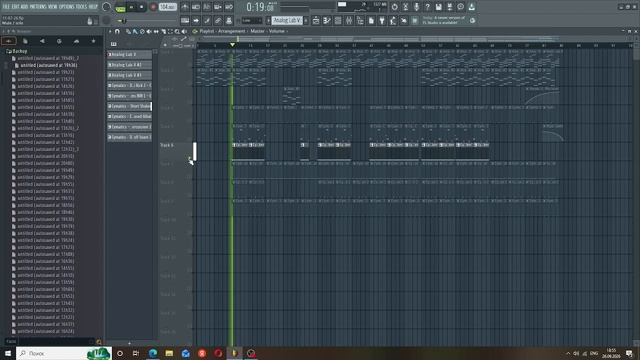Select the playlist select tool
The image size is (640, 360).
[170, 31]
